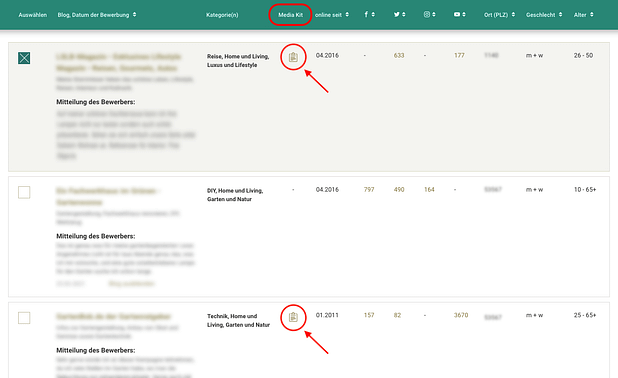Sort arrows next to Instagram icon
The width and height of the screenshot is (618, 378).
(434, 15)
